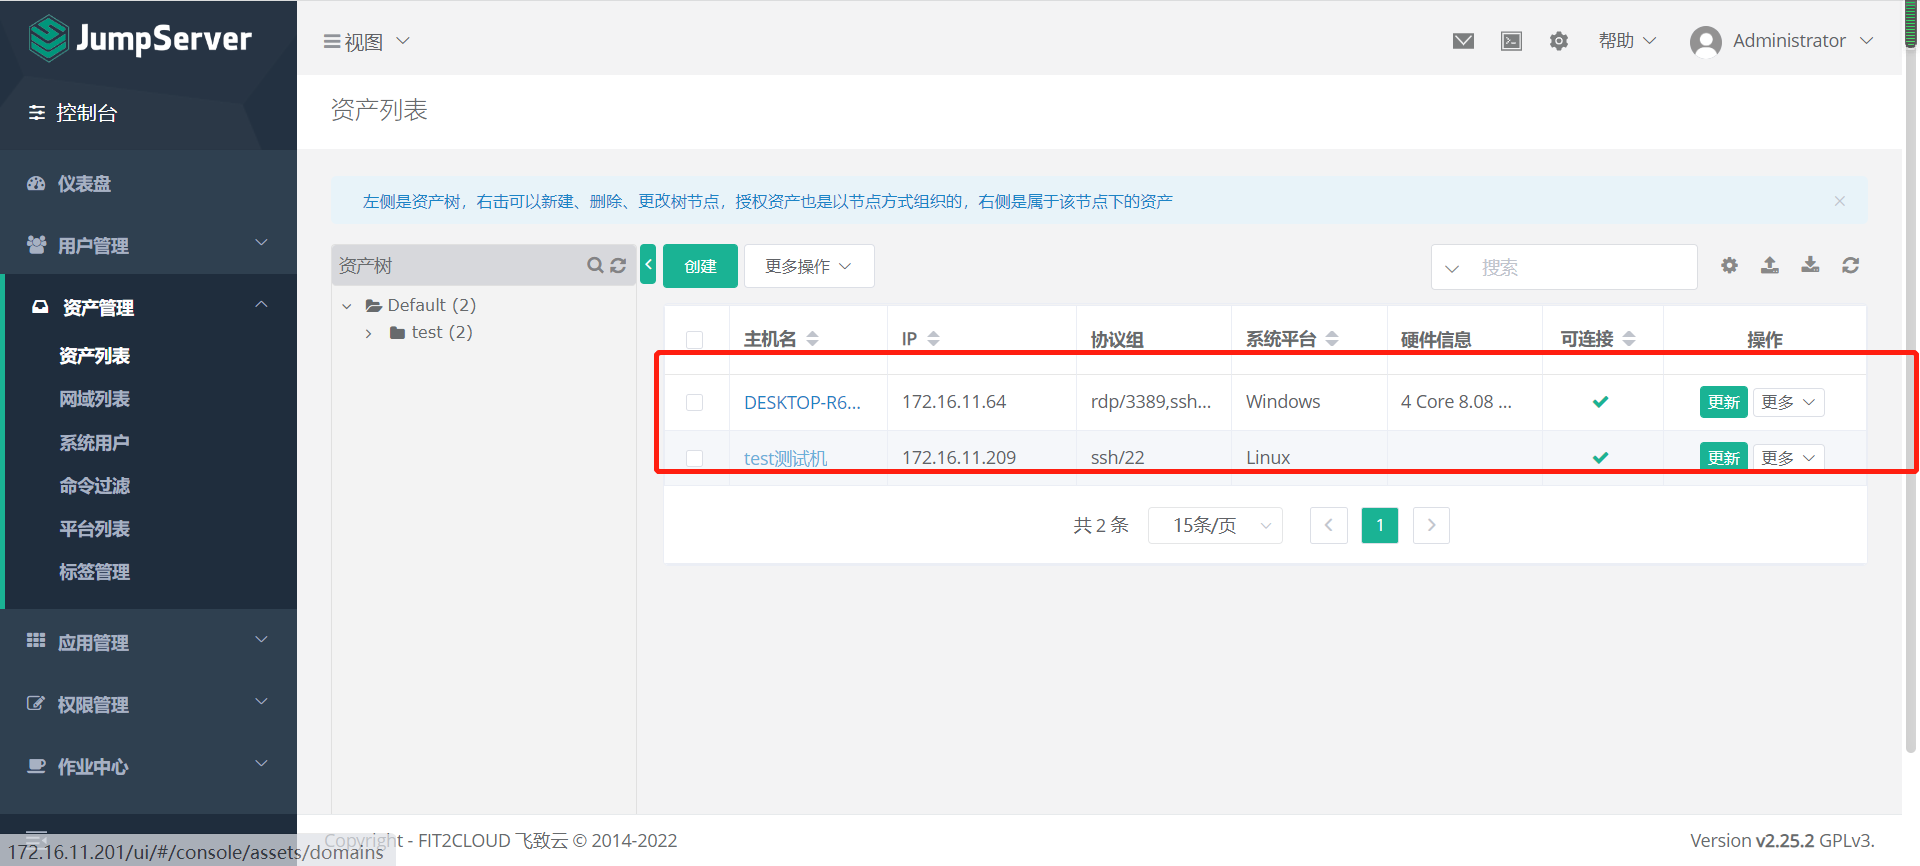Open 网域列表 in the sidebar
1920x866 pixels.
pos(94,399)
